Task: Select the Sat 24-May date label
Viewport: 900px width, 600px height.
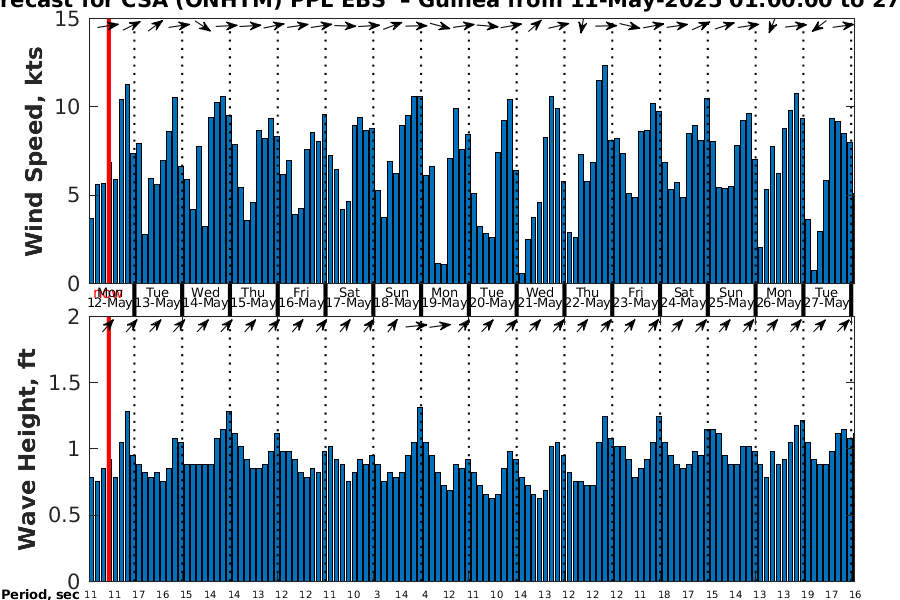Action: (684, 297)
